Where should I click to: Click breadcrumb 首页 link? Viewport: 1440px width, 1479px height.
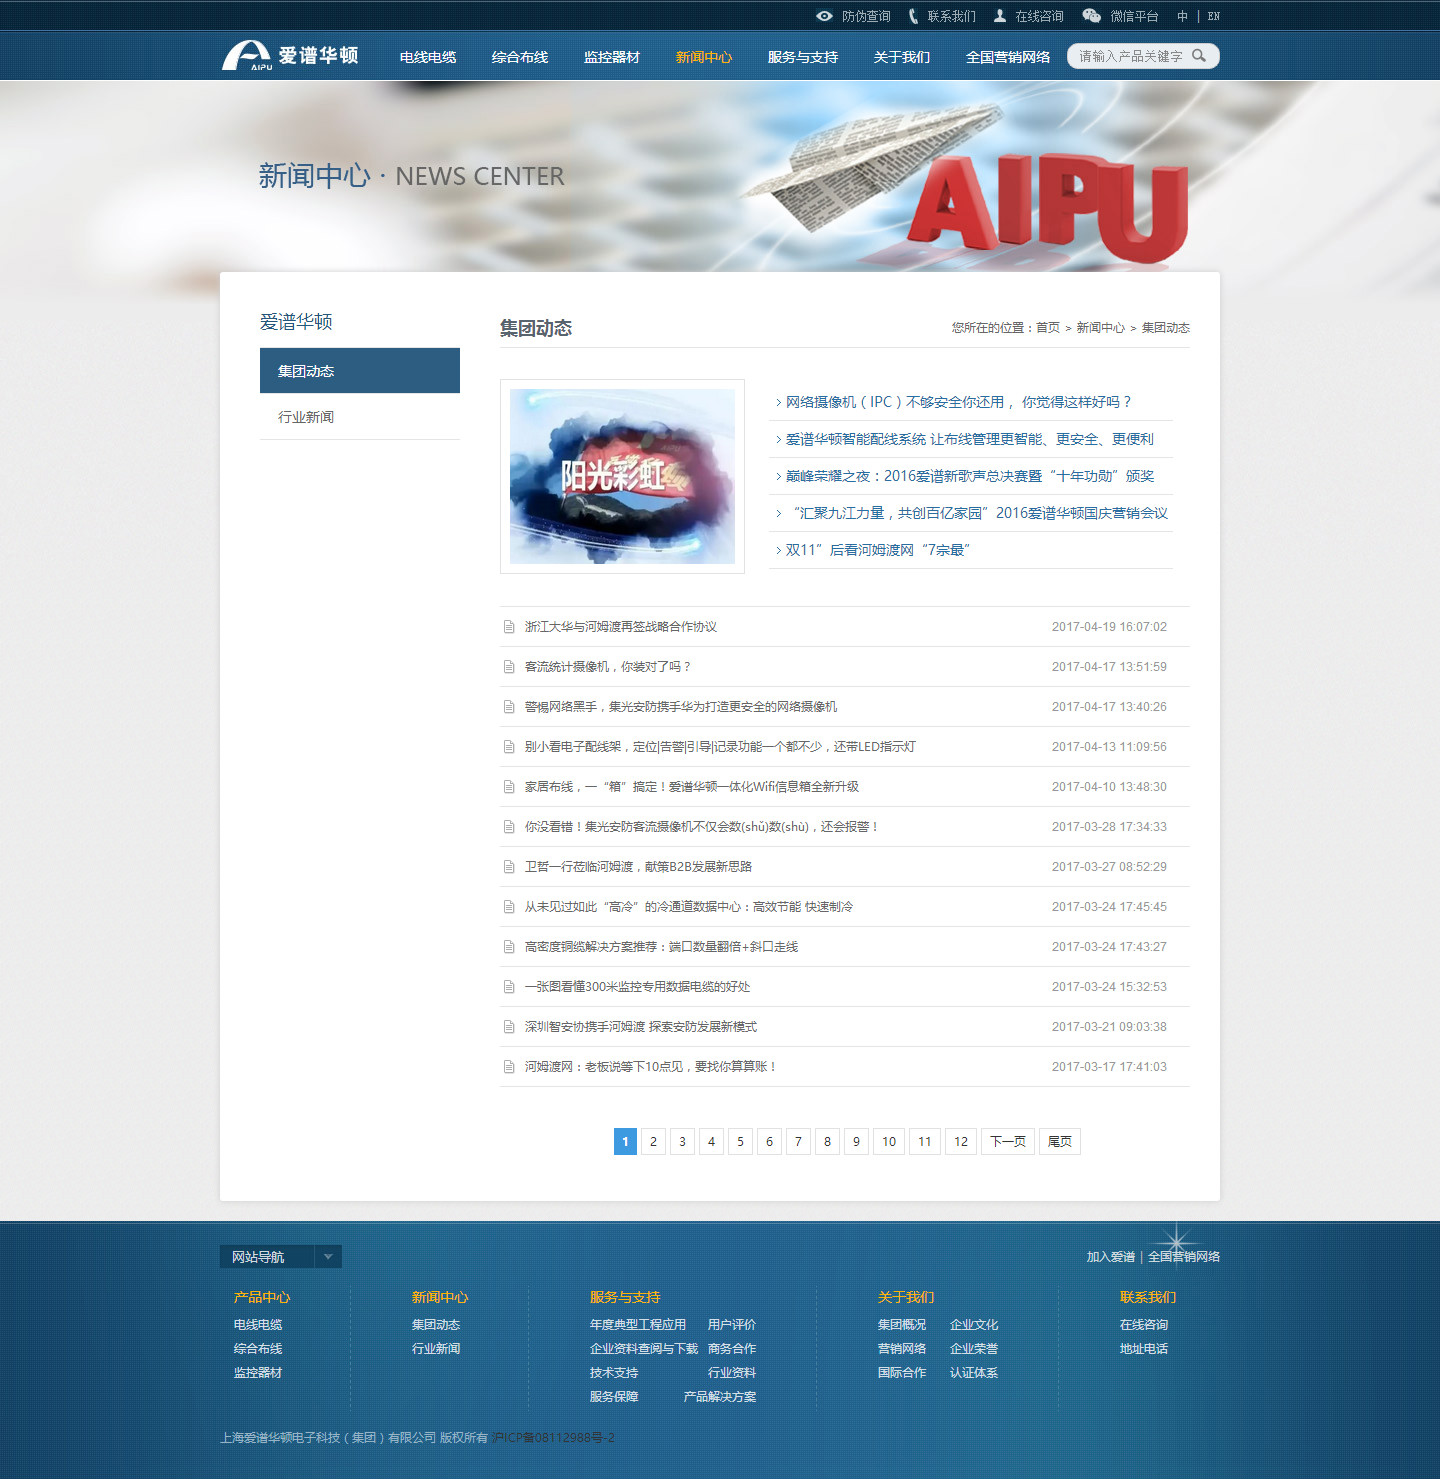1048,328
